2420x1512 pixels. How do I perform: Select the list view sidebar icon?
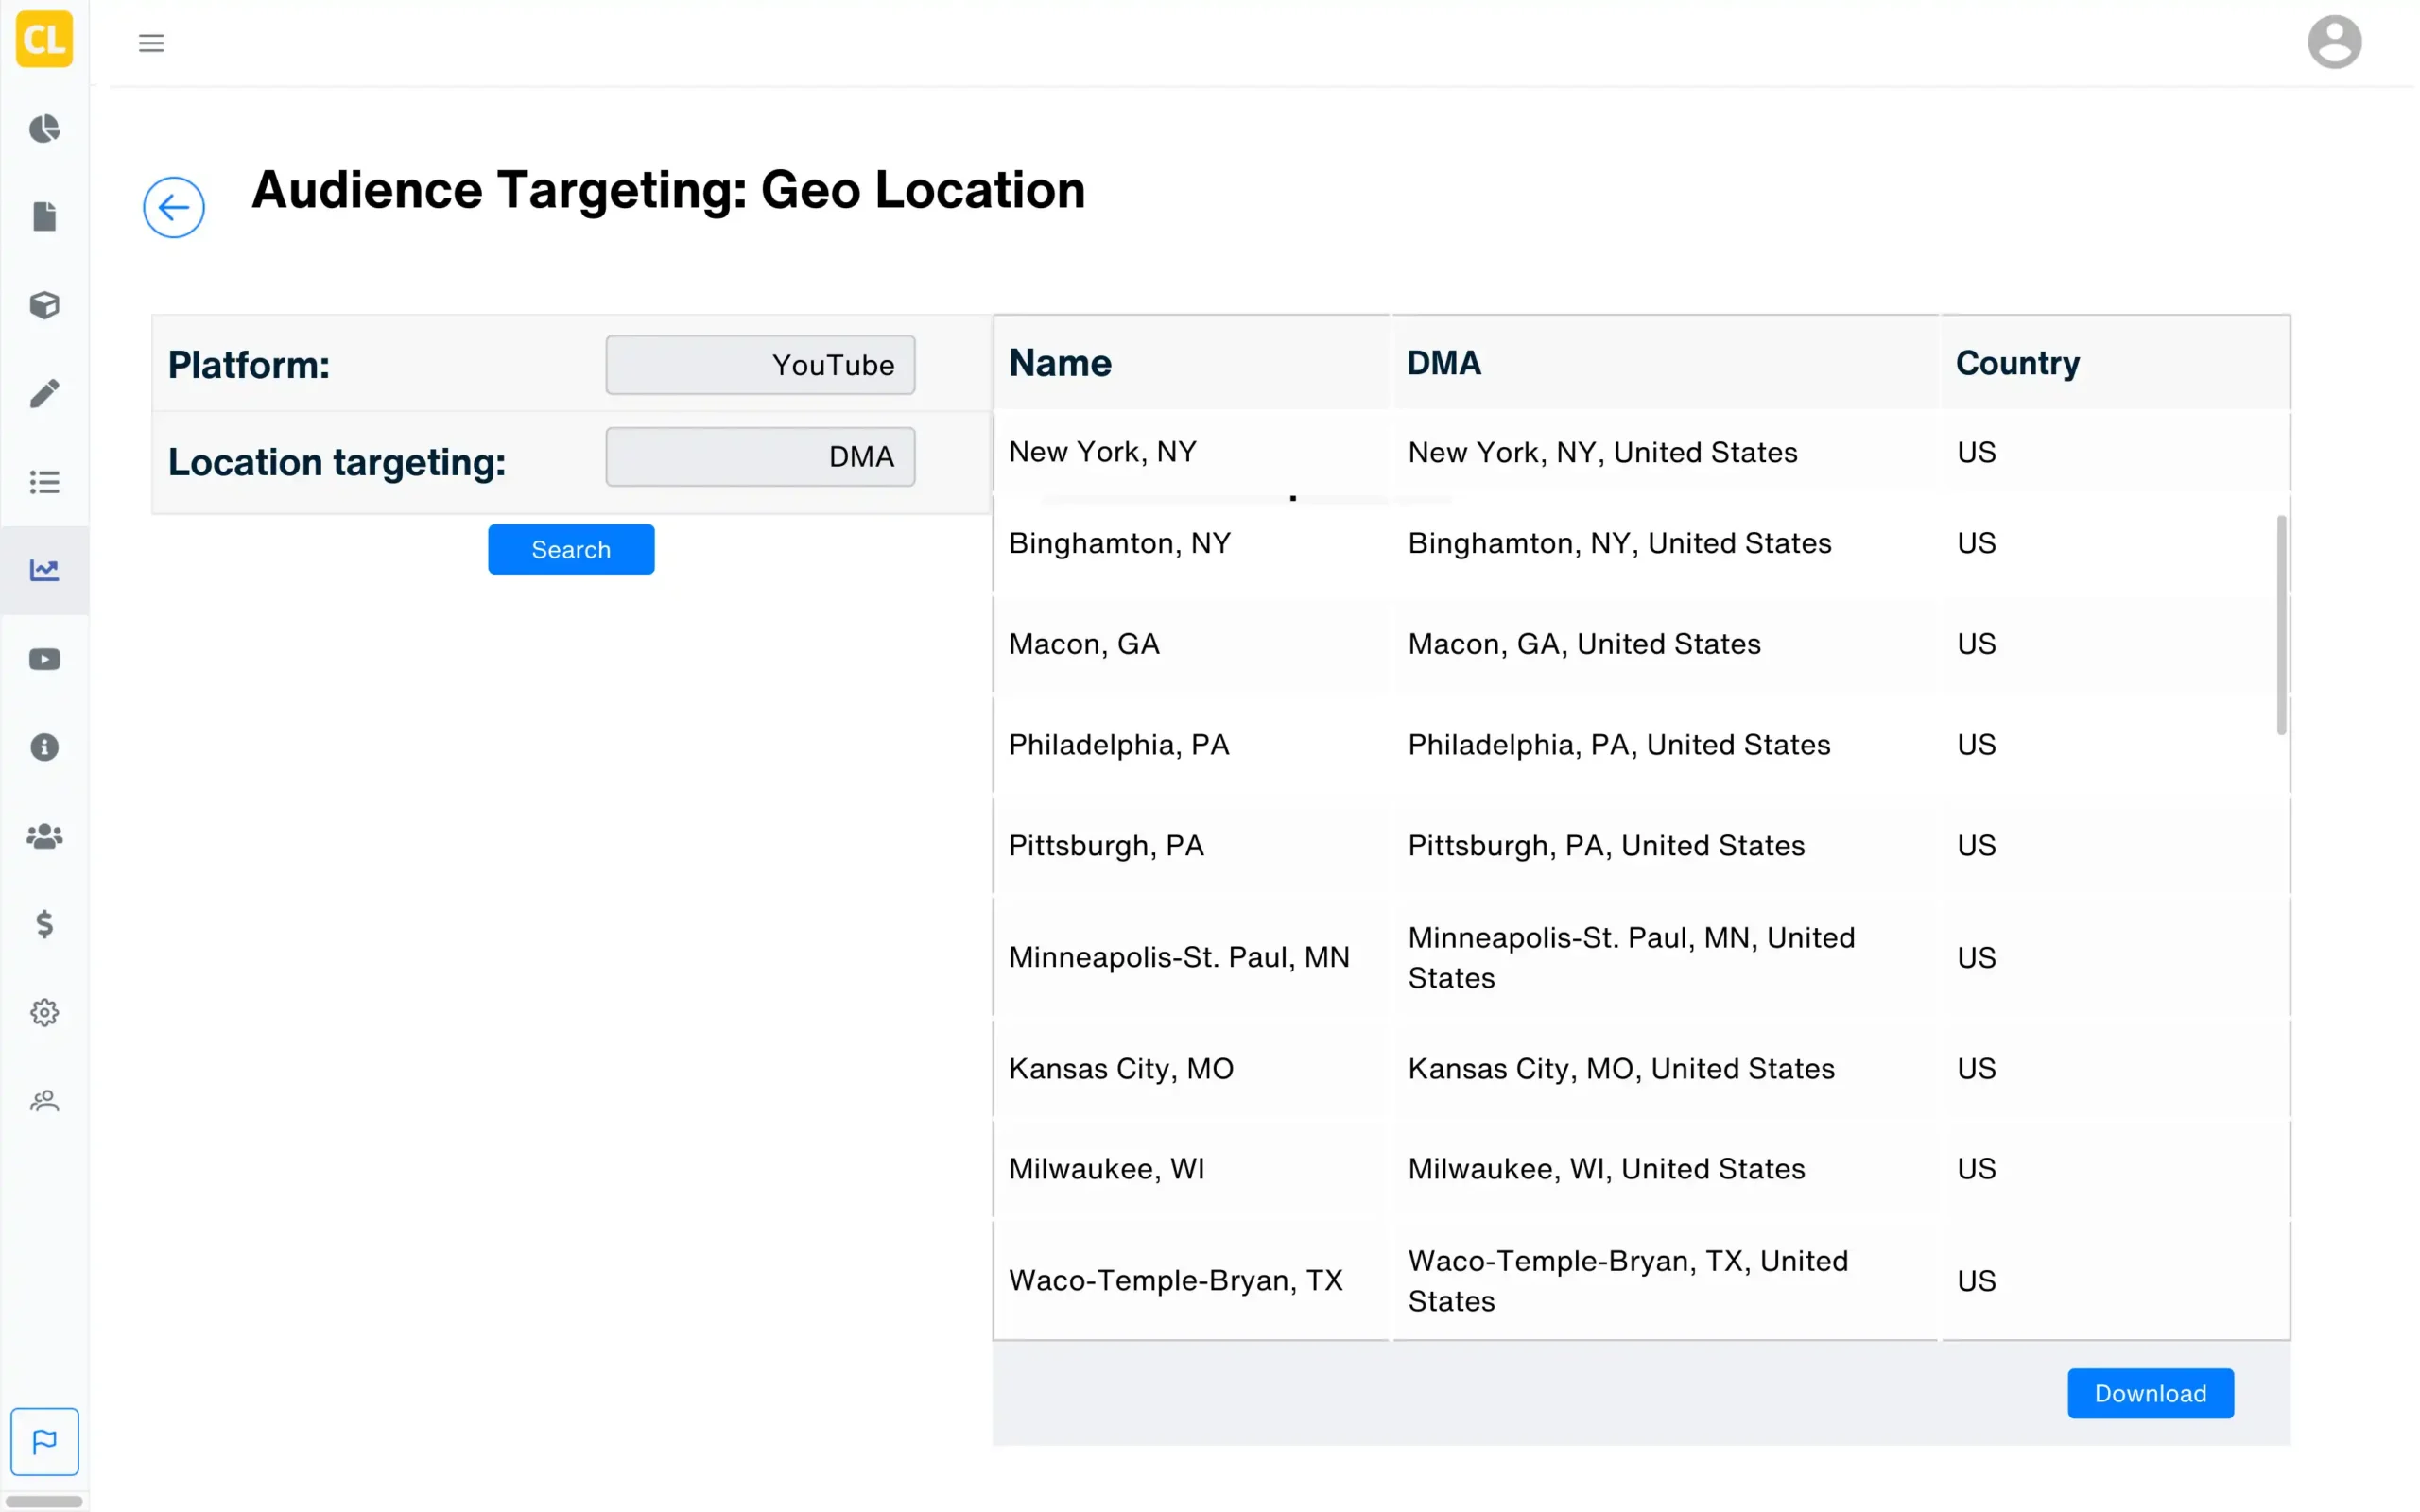tap(44, 482)
